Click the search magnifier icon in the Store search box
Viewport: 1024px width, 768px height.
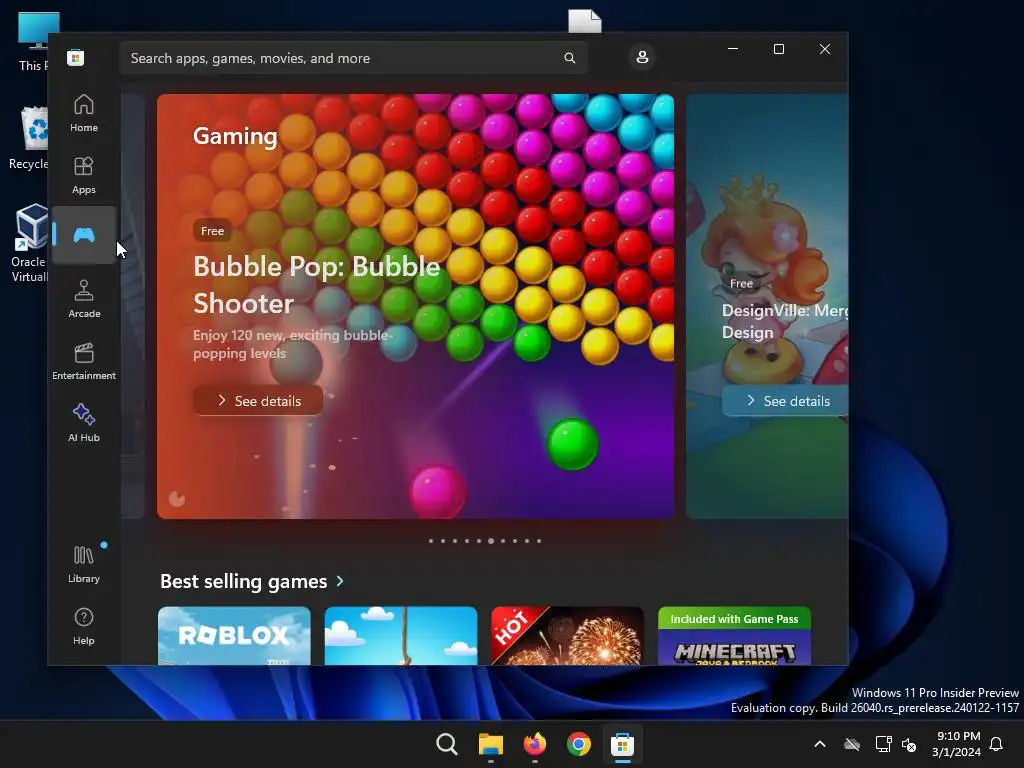click(569, 58)
